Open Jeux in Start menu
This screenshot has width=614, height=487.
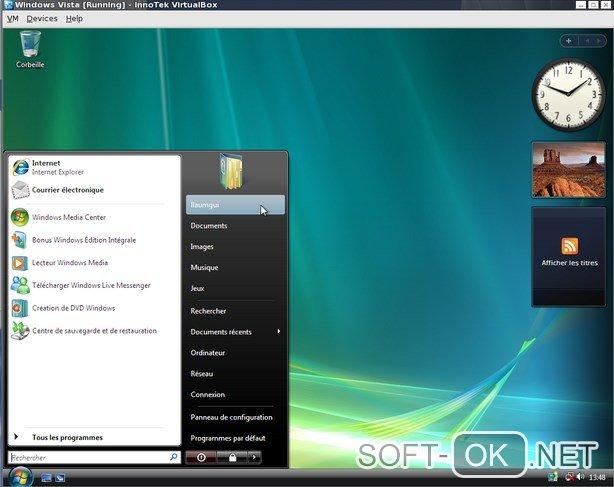pyautogui.click(x=197, y=289)
